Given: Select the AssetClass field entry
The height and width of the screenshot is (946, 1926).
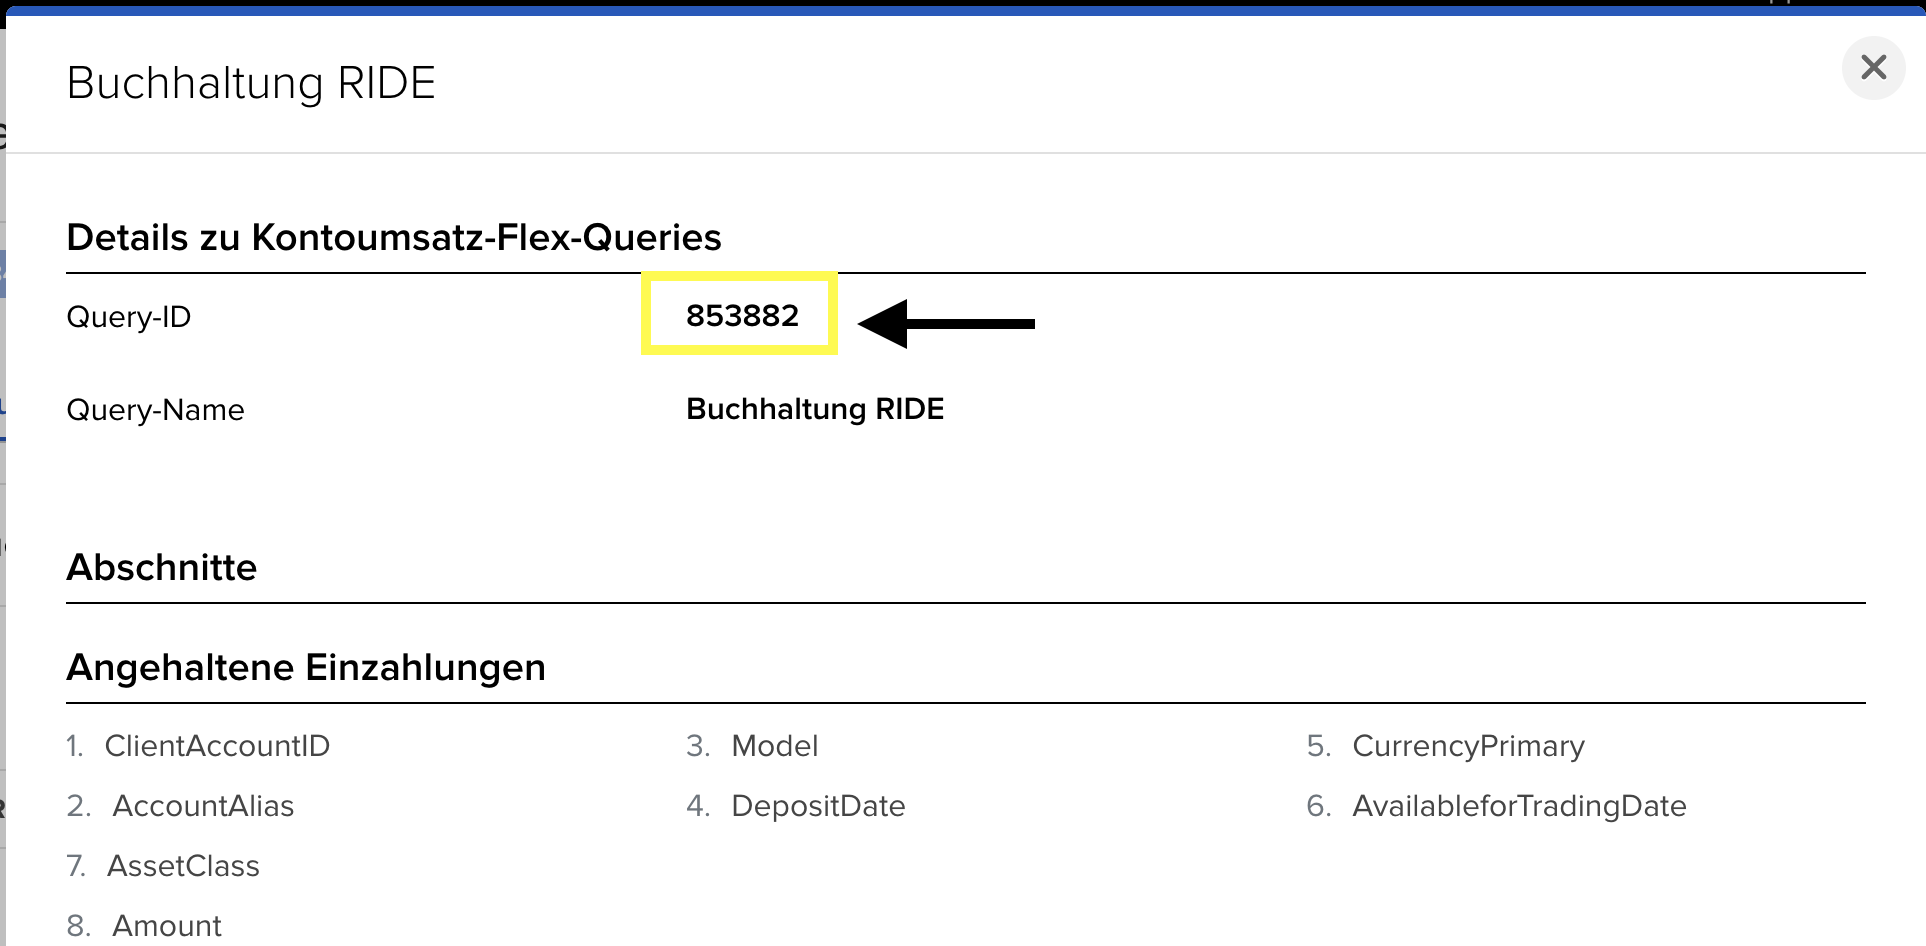Looking at the screenshot, I should pyautogui.click(x=183, y=866).
